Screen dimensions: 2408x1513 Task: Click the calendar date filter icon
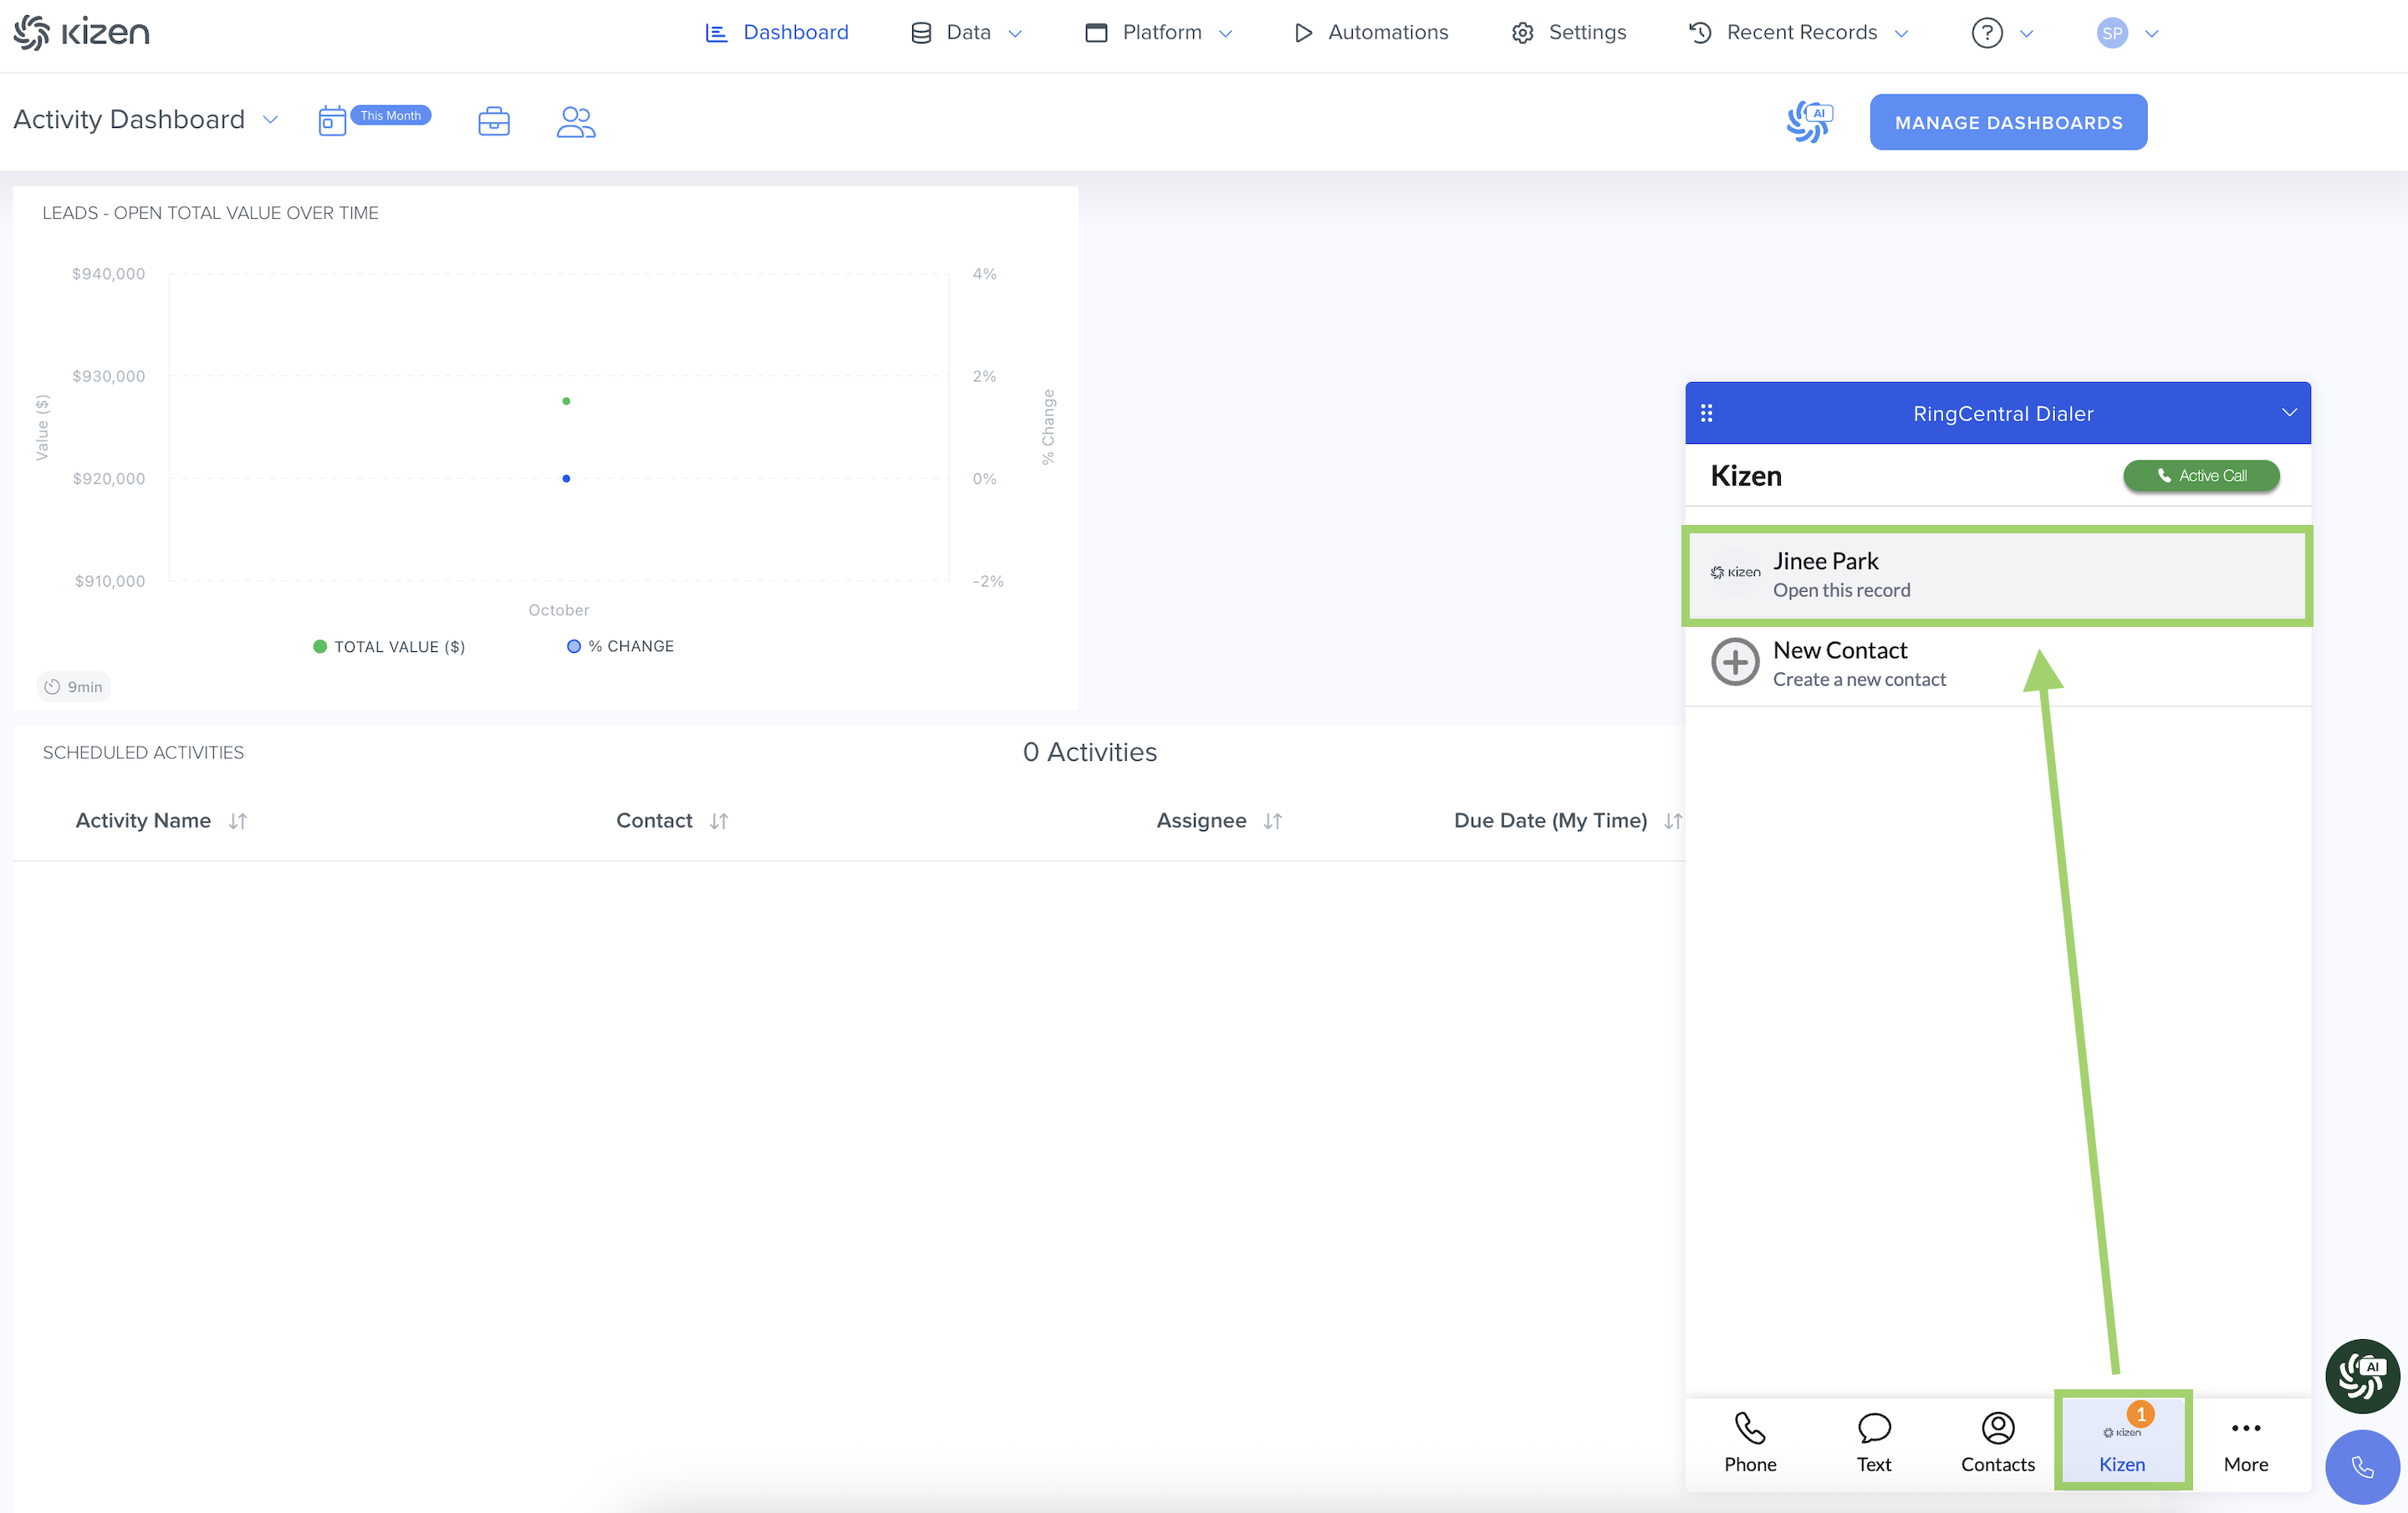[332, 121]
